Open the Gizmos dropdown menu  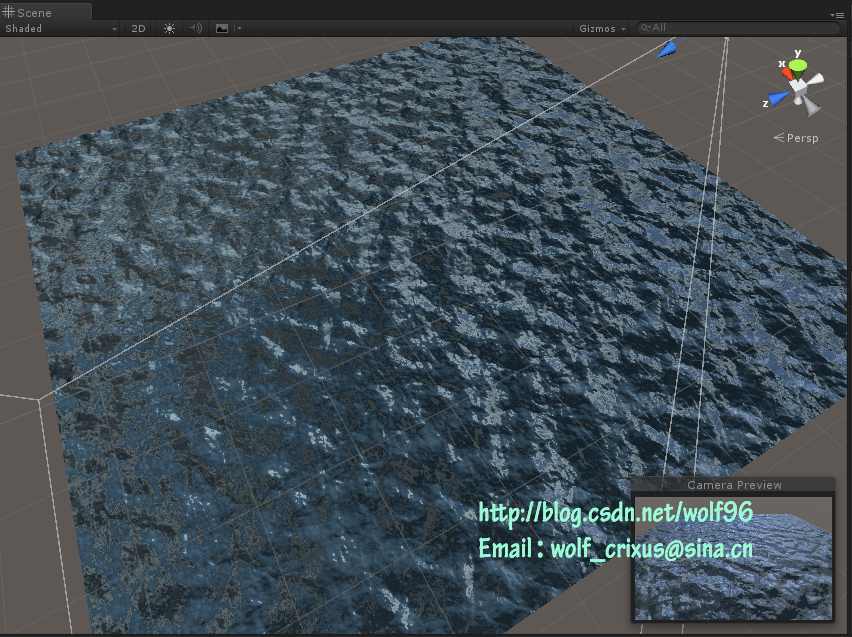pyautogui.click(x=602, y=29)
